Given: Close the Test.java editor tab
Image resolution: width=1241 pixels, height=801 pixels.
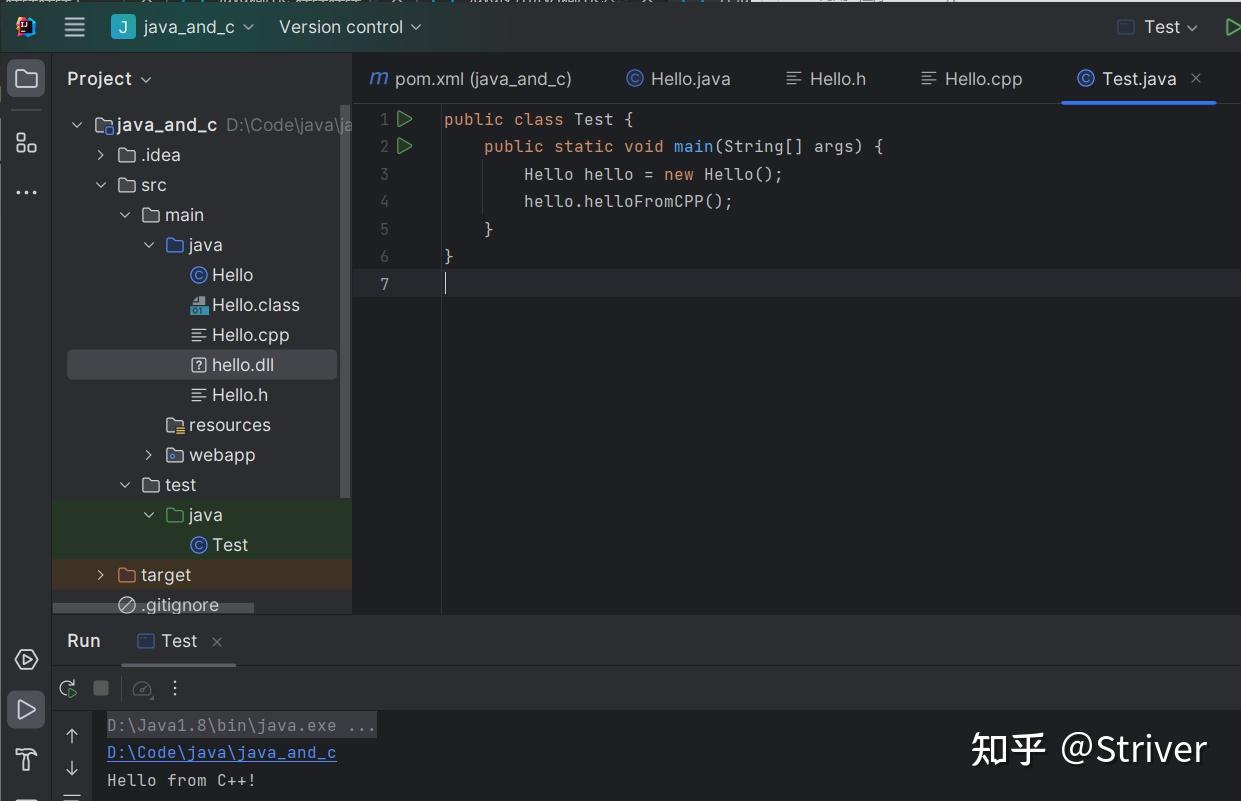Looking at the screenshot, I should (1196, 78).
